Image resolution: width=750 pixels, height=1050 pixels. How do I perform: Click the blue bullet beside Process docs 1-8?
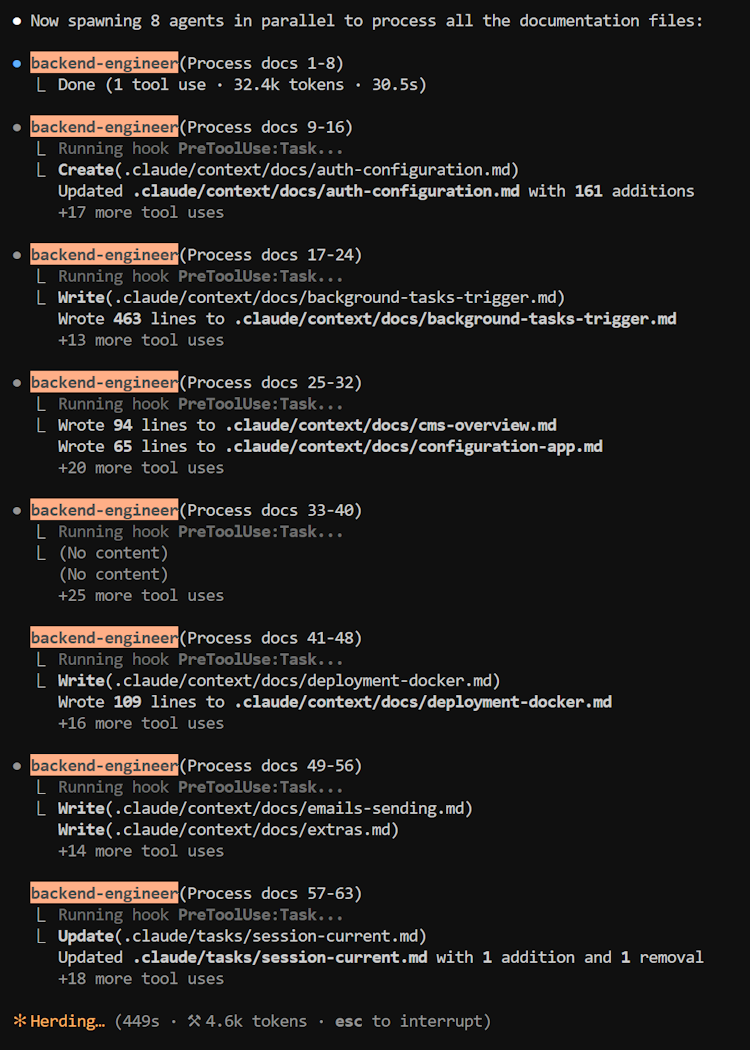coord(17,64)
